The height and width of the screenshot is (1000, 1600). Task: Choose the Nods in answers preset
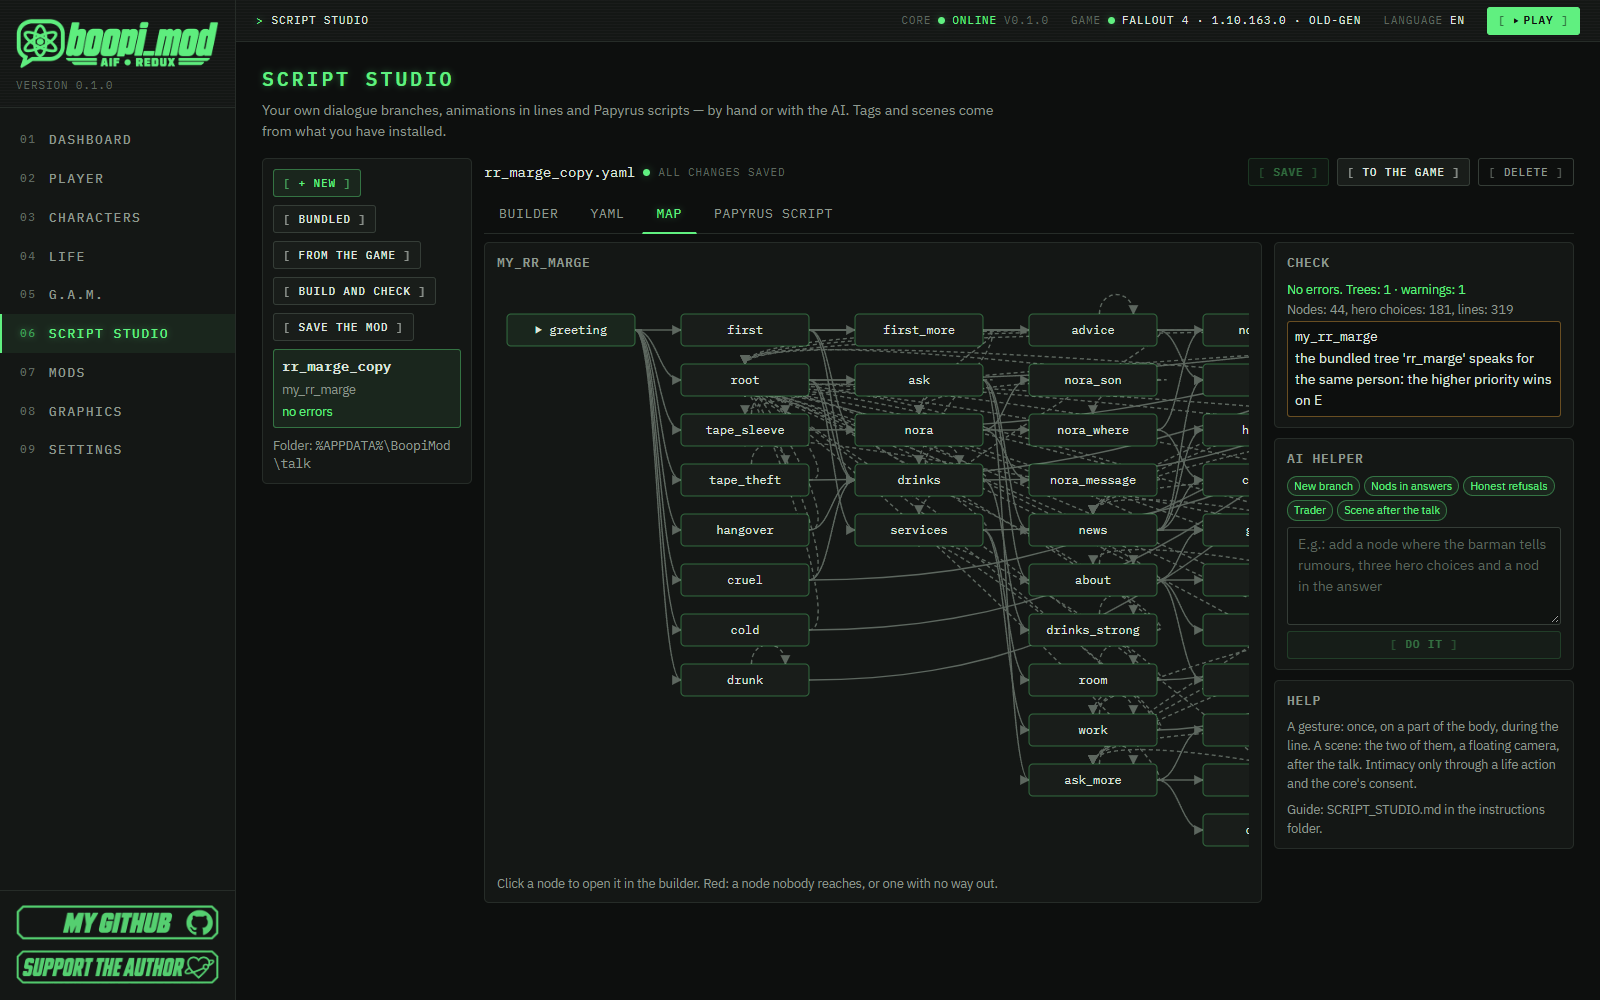pyautogui.click(x=1411, y=486)
